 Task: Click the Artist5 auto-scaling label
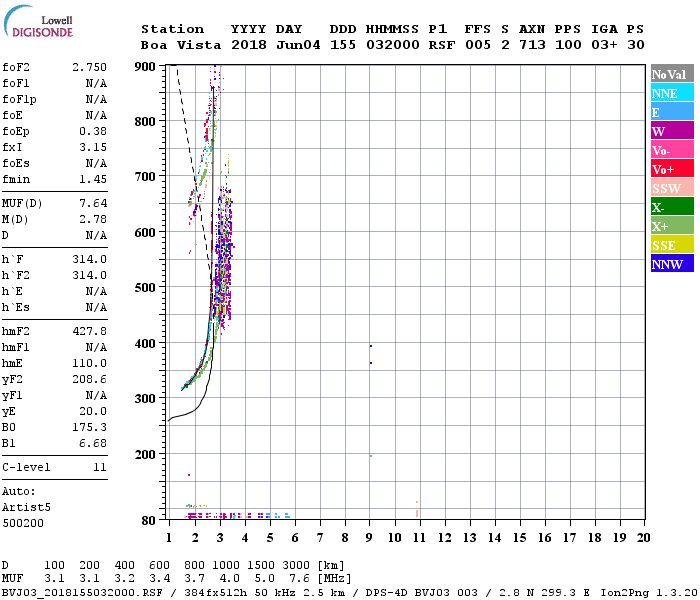coord(26,508)
